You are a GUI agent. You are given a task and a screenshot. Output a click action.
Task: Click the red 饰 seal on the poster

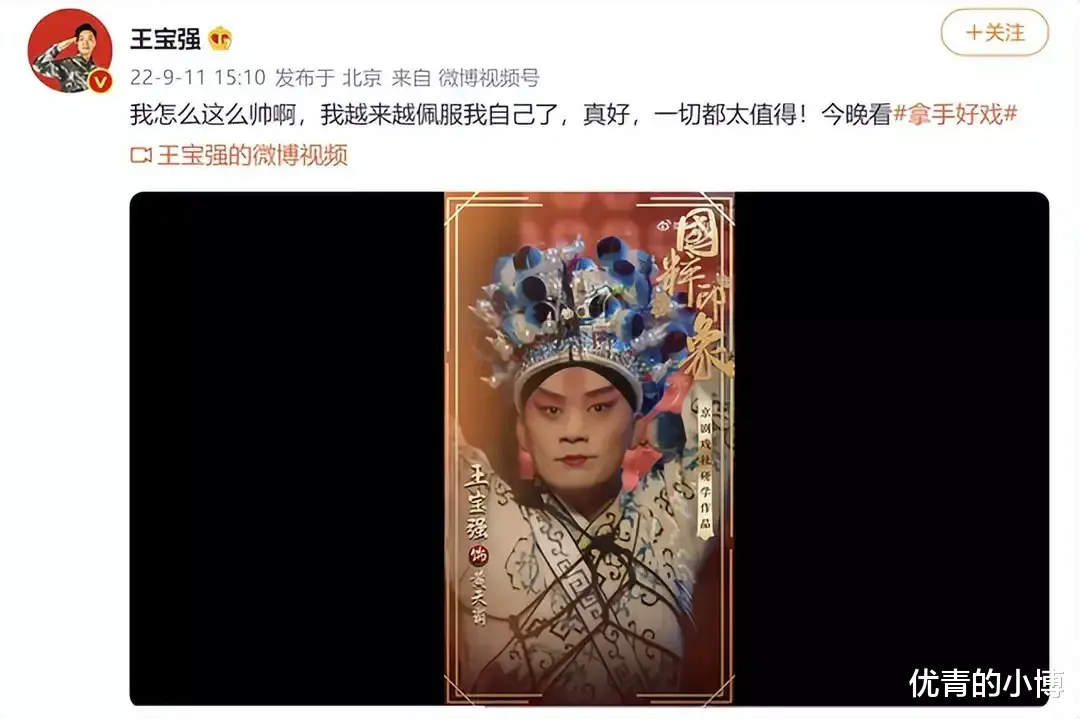tap(478, 555)
